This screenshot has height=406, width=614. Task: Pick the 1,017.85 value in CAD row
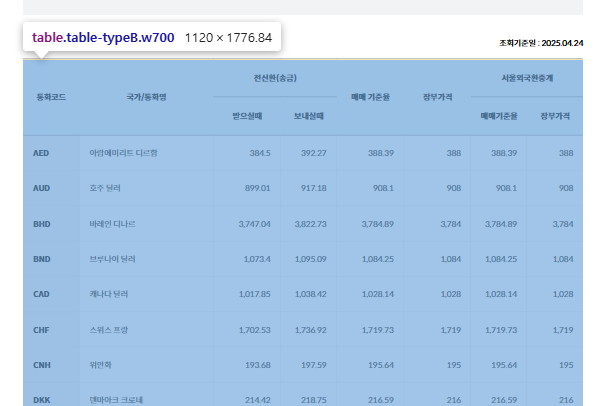coord(255,294)
